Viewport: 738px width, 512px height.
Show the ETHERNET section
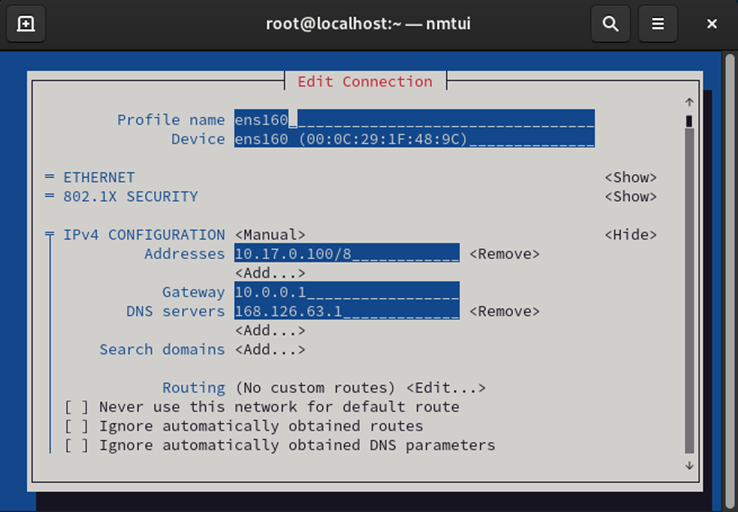[631, 177]
